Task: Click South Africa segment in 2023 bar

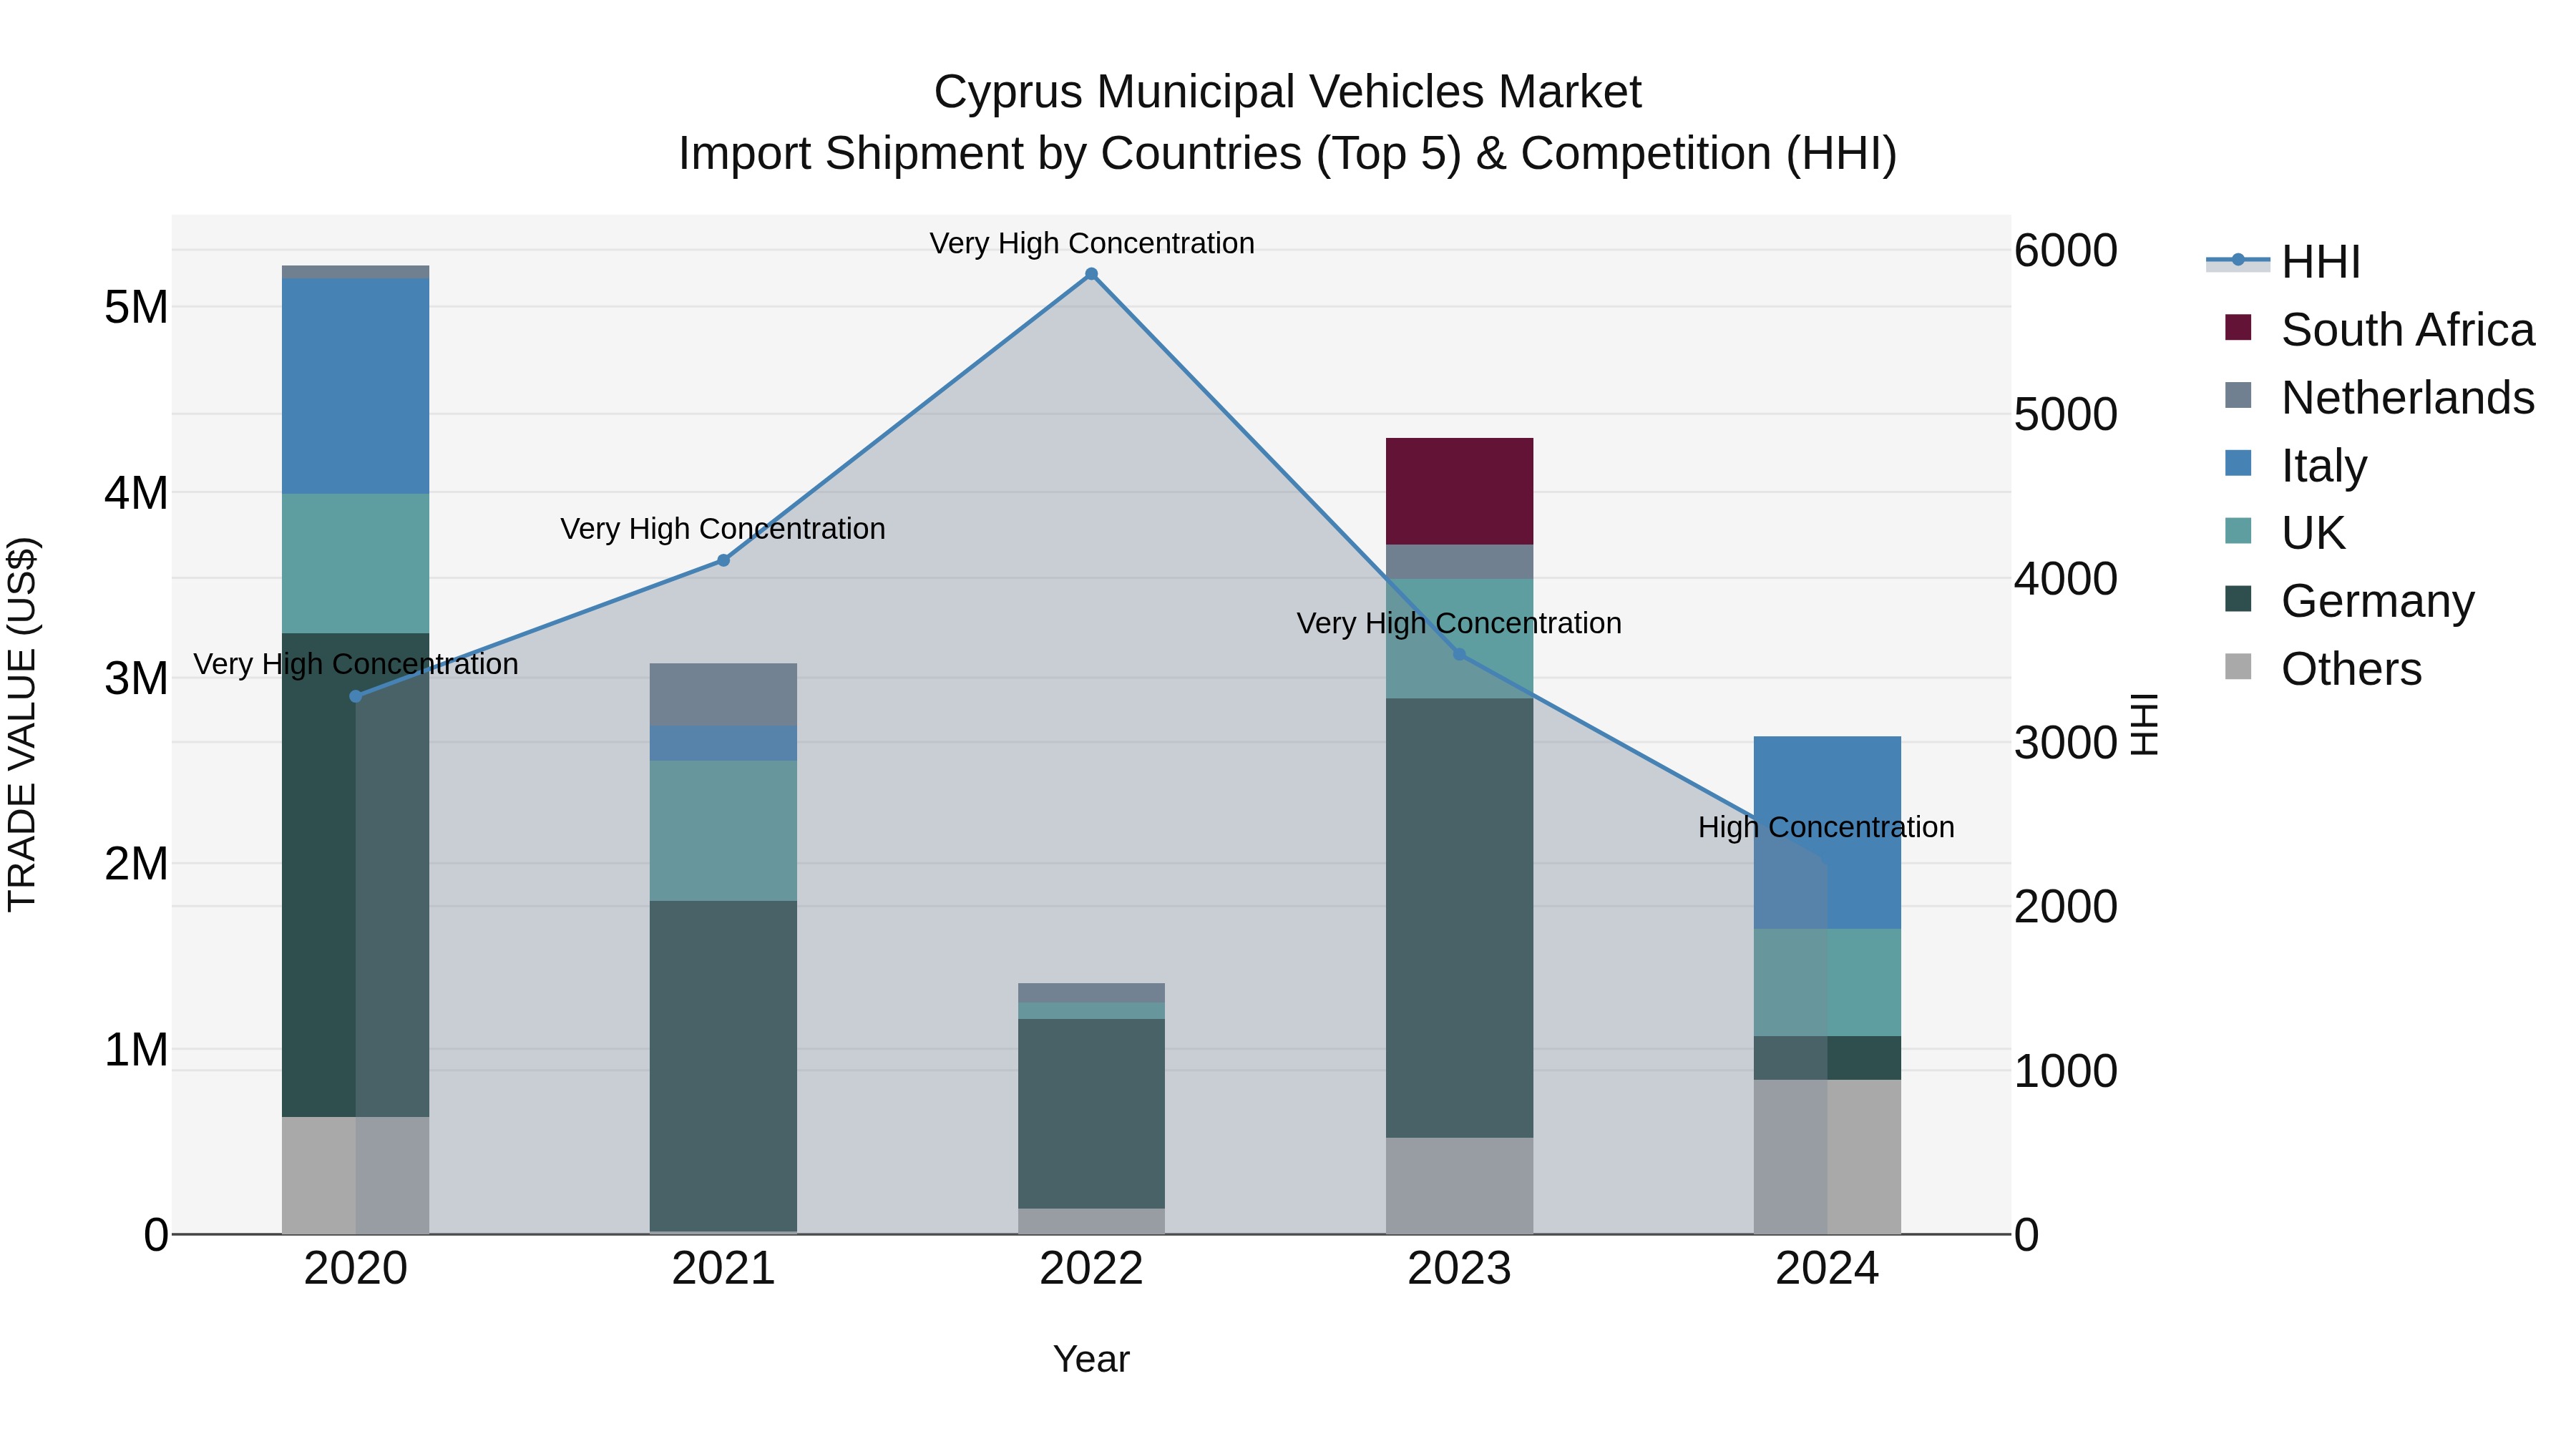Action: click(1459, 491)
